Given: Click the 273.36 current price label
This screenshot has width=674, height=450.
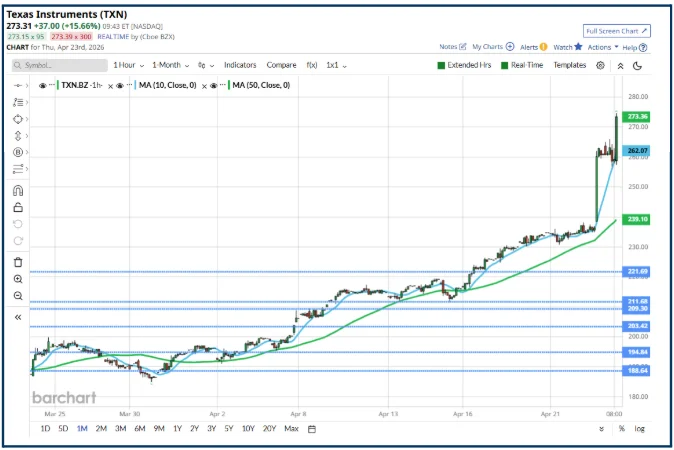Looking at the screenshot, I should [637, 116].
